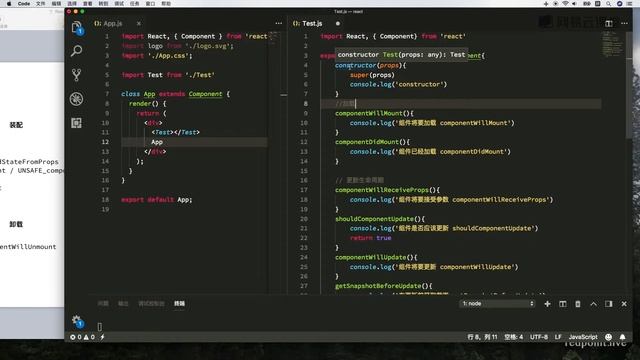Viewport: 640px width, 360px height.
Task: Click '<Test></Test>' line in App.js
Action: 176,132
